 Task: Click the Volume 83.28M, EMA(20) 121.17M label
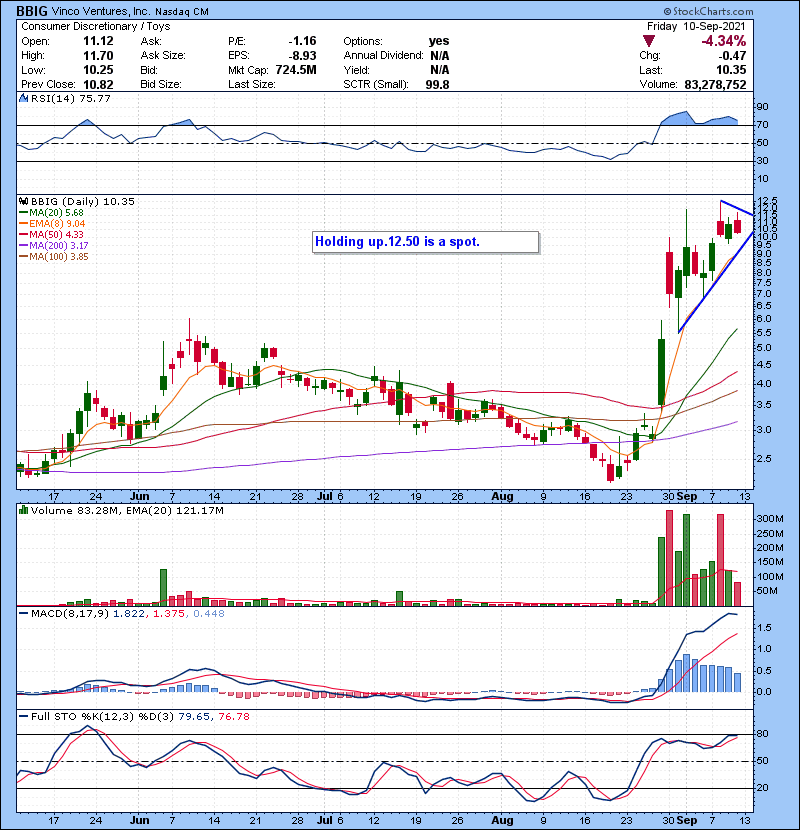click(x=127, y=511)
